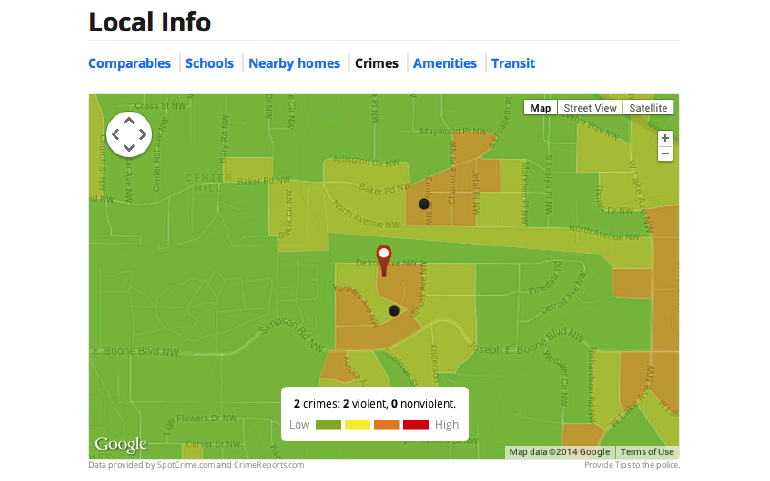Pan the map up with arrow control
Image resolution: width=770 pixels, height=481 pixels.
click(128, 121)
